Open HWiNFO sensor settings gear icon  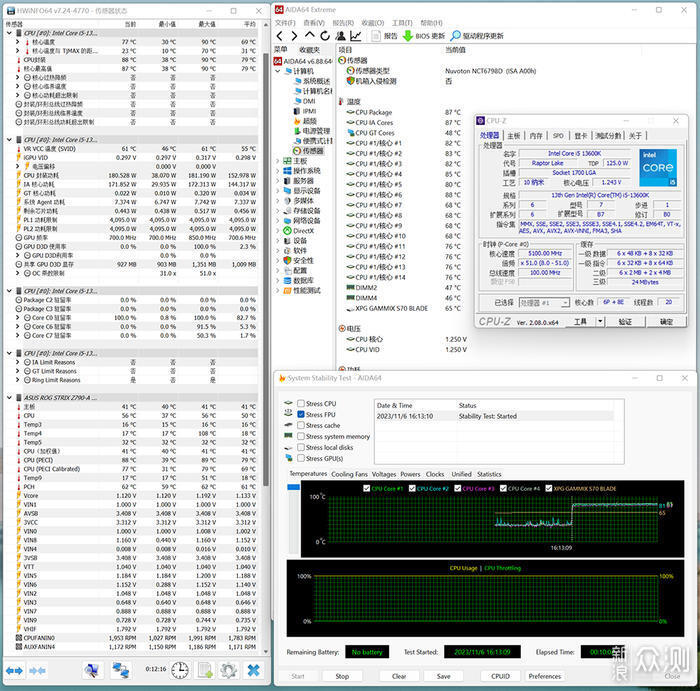(x=229, y=670)
